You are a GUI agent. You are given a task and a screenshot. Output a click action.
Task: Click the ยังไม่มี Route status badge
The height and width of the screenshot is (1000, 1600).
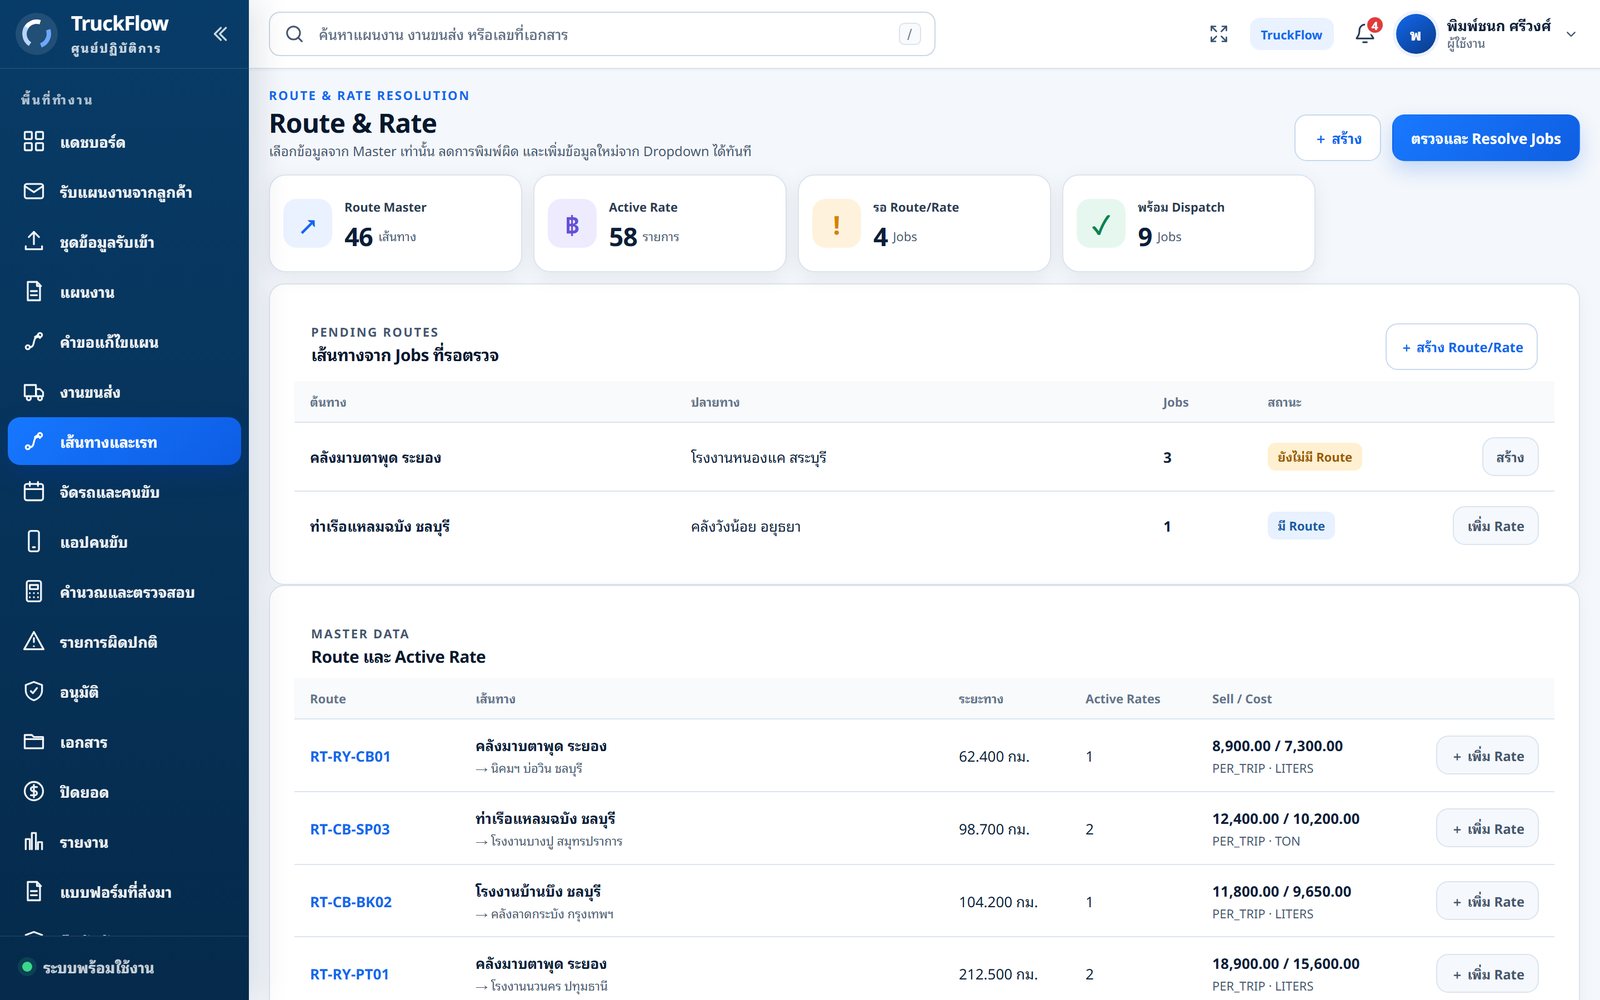click(1314, 457)
